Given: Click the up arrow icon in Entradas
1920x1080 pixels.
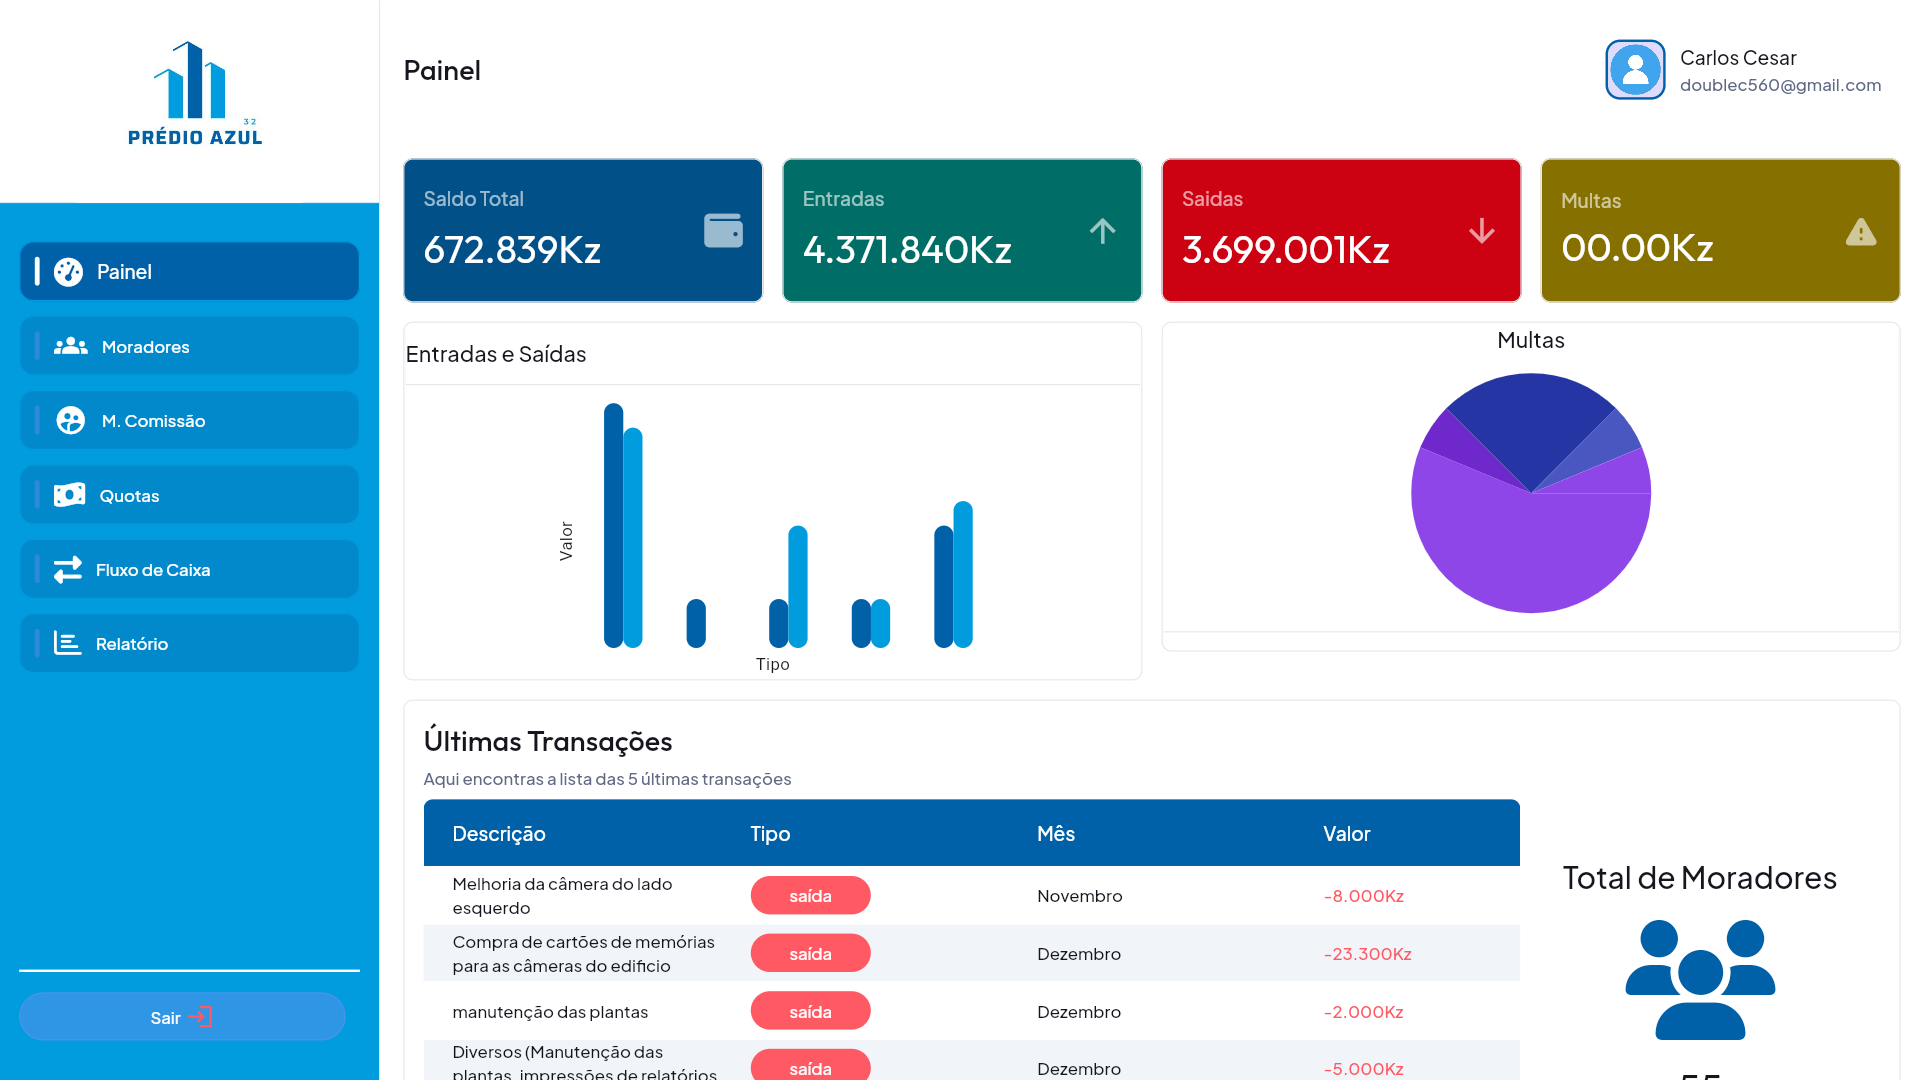Looking at the screenshot, I should (x=1102, y=231).
